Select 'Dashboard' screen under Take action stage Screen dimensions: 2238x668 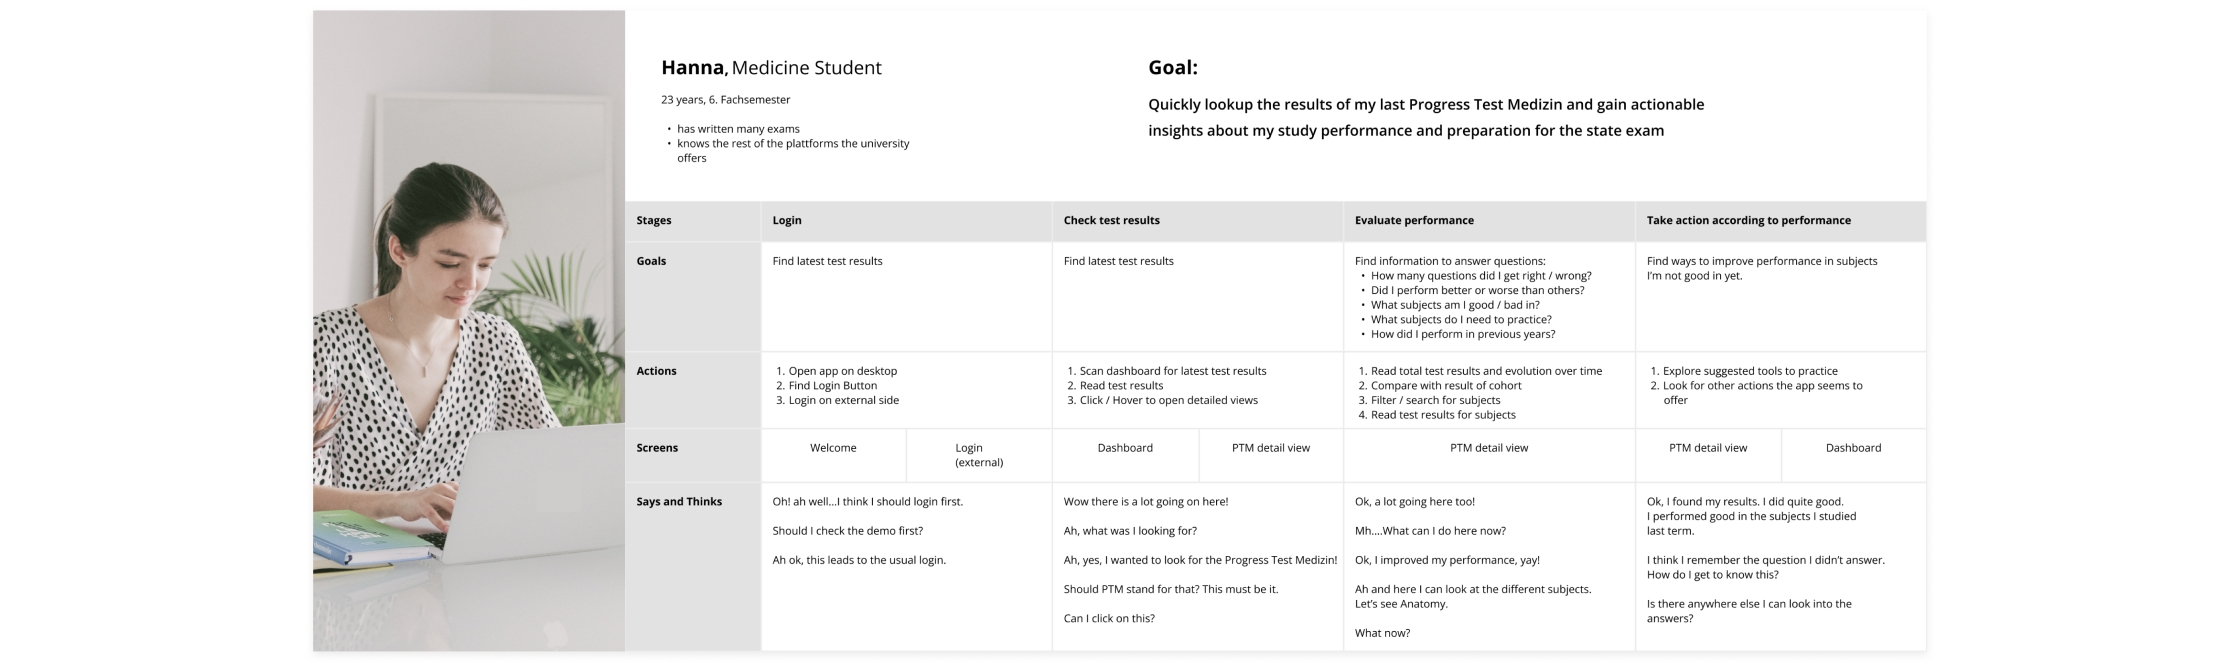[1853, 448]
